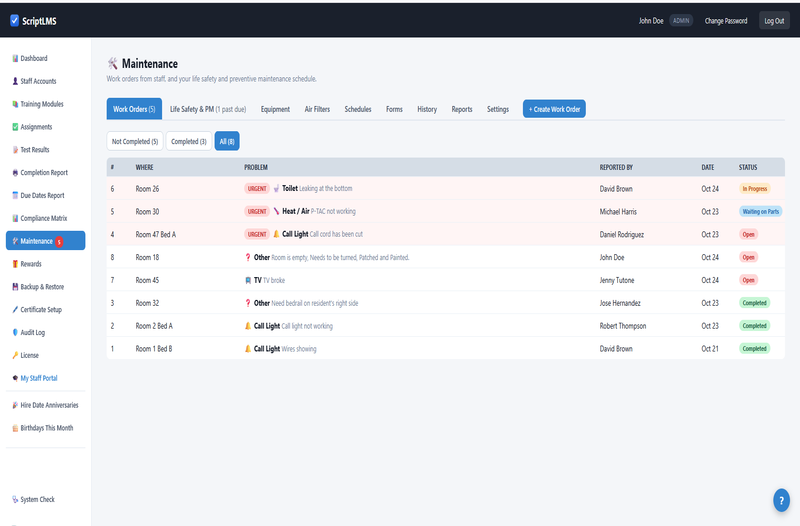
Task: Open the Audit Log sidebar link
Action: click(x=45, y=332)
